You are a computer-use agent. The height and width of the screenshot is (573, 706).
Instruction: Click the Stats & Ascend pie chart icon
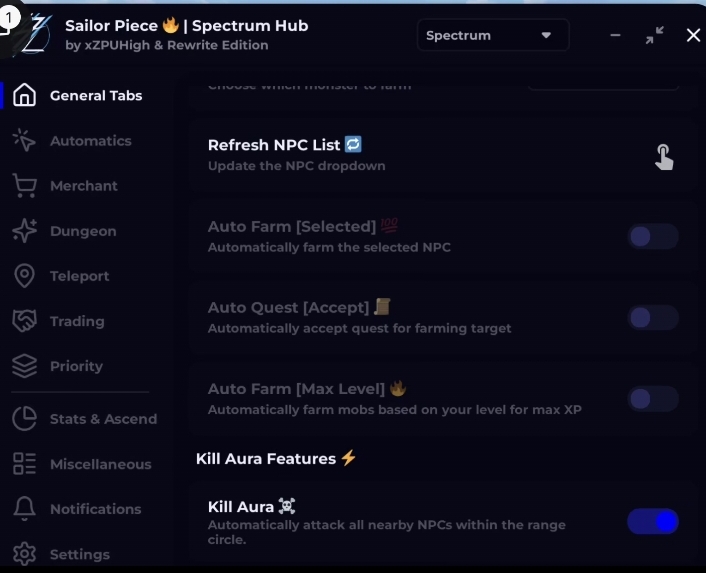tap(24, 419)
